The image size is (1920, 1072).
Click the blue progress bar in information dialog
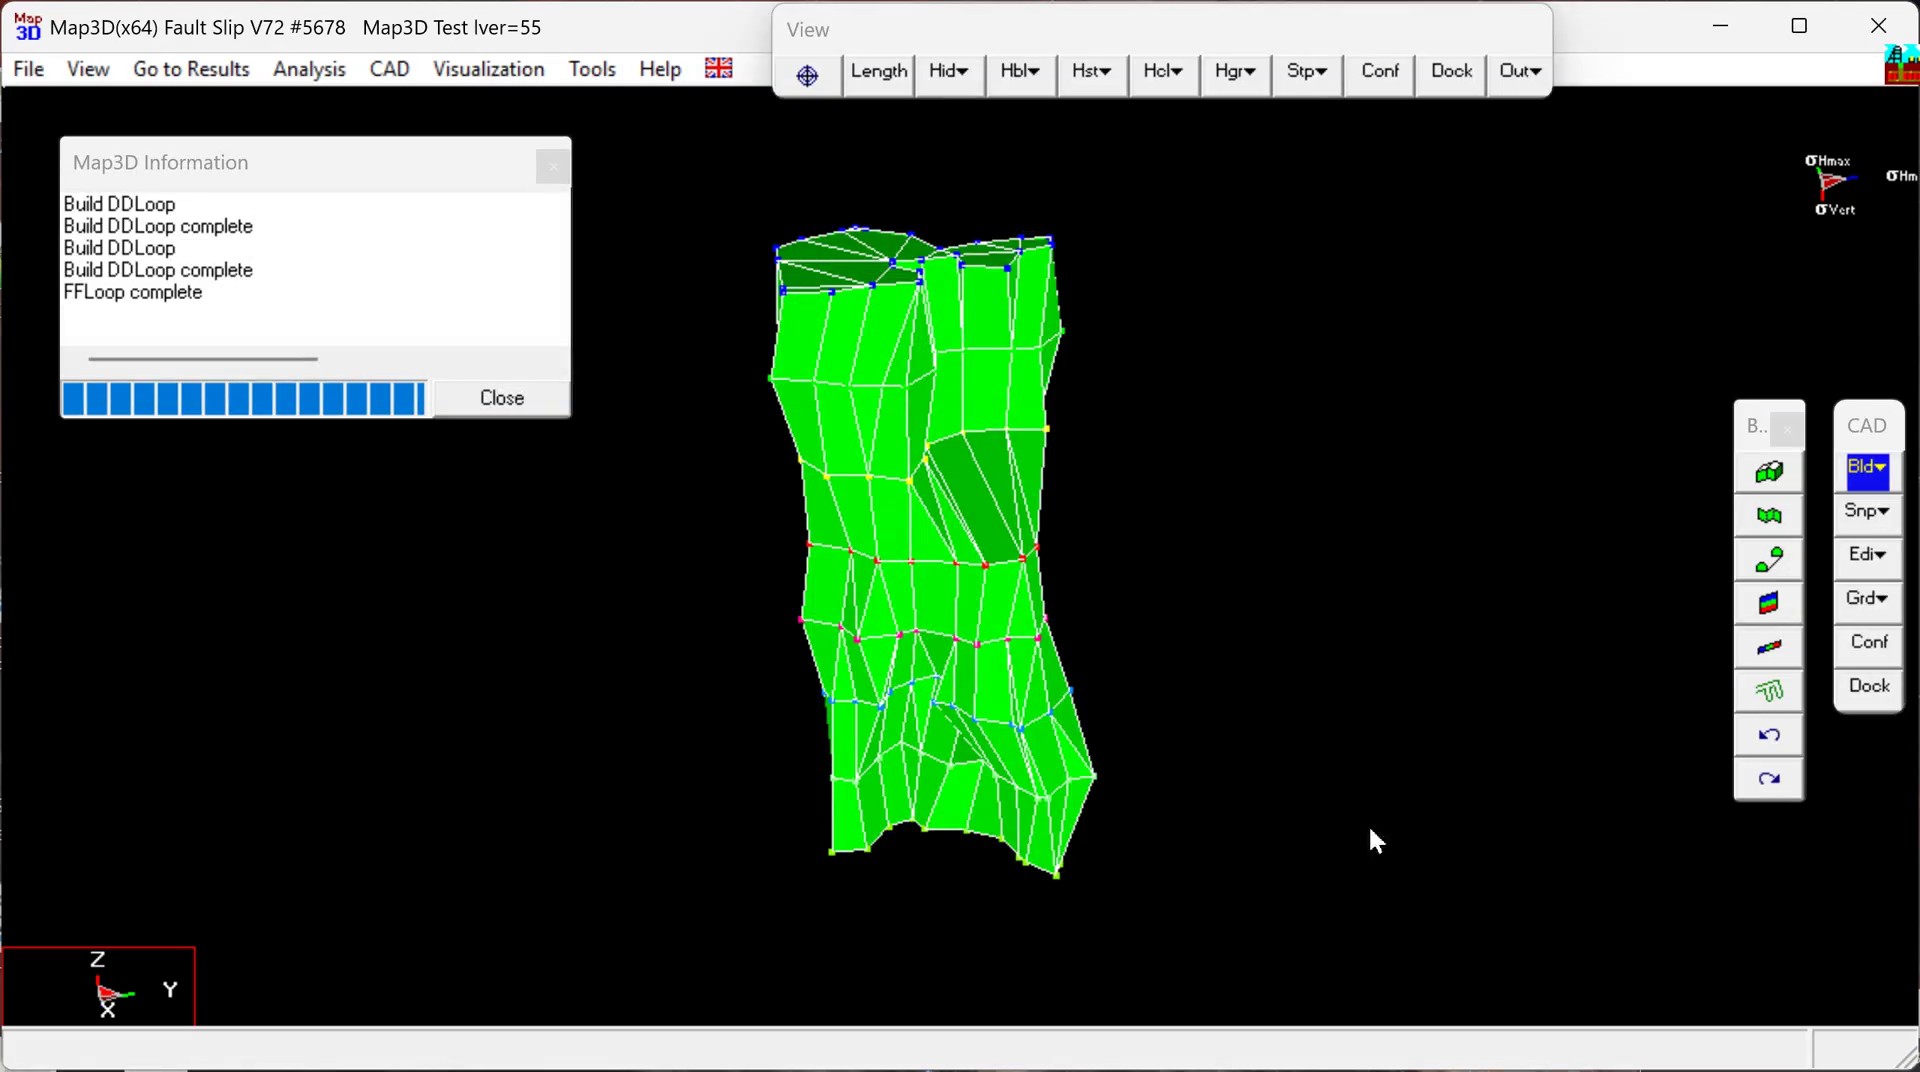point(244,398)
